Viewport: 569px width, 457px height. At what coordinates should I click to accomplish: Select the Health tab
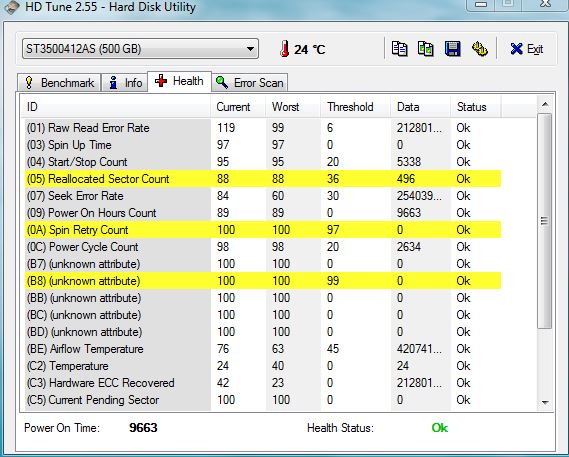point(179,81)
